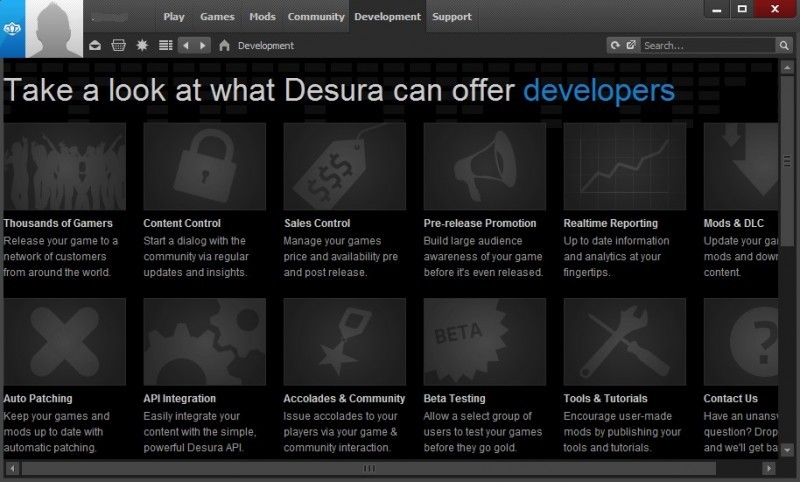Select the Development tab
The width and height of the screenshot is (800, 482).
coord(388,16)
